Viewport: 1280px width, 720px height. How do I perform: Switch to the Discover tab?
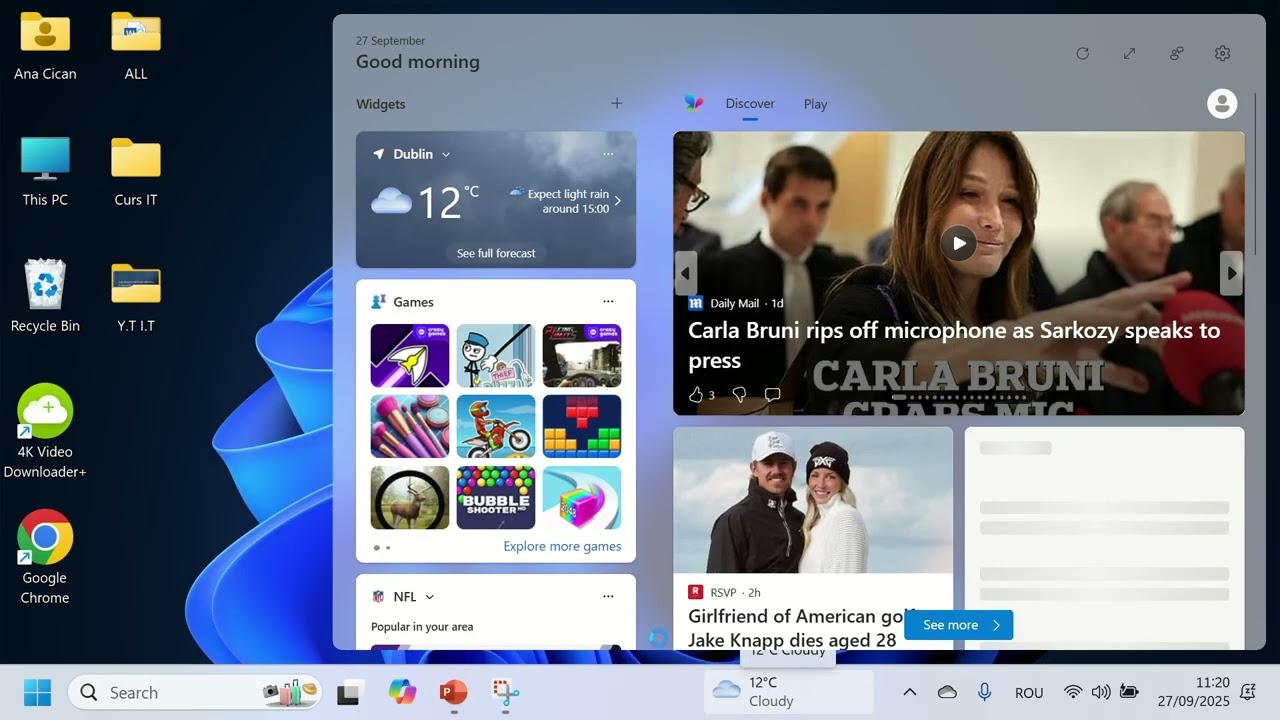coord(750,104)
